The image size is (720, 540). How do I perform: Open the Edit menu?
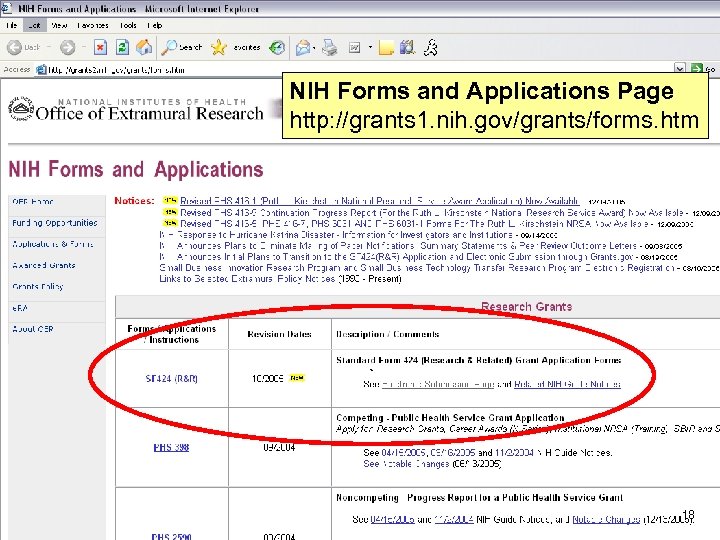pyautogui.click(x=34, y=25)
